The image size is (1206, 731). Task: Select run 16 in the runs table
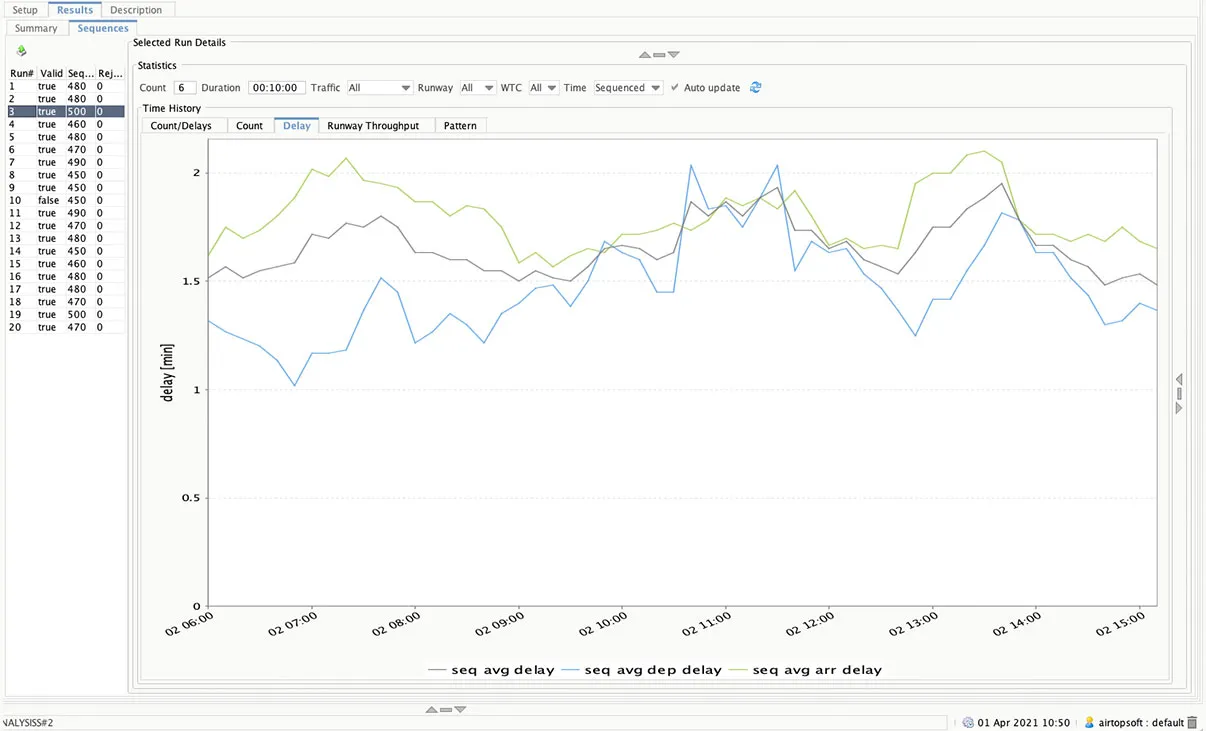[x=66, y=276]
